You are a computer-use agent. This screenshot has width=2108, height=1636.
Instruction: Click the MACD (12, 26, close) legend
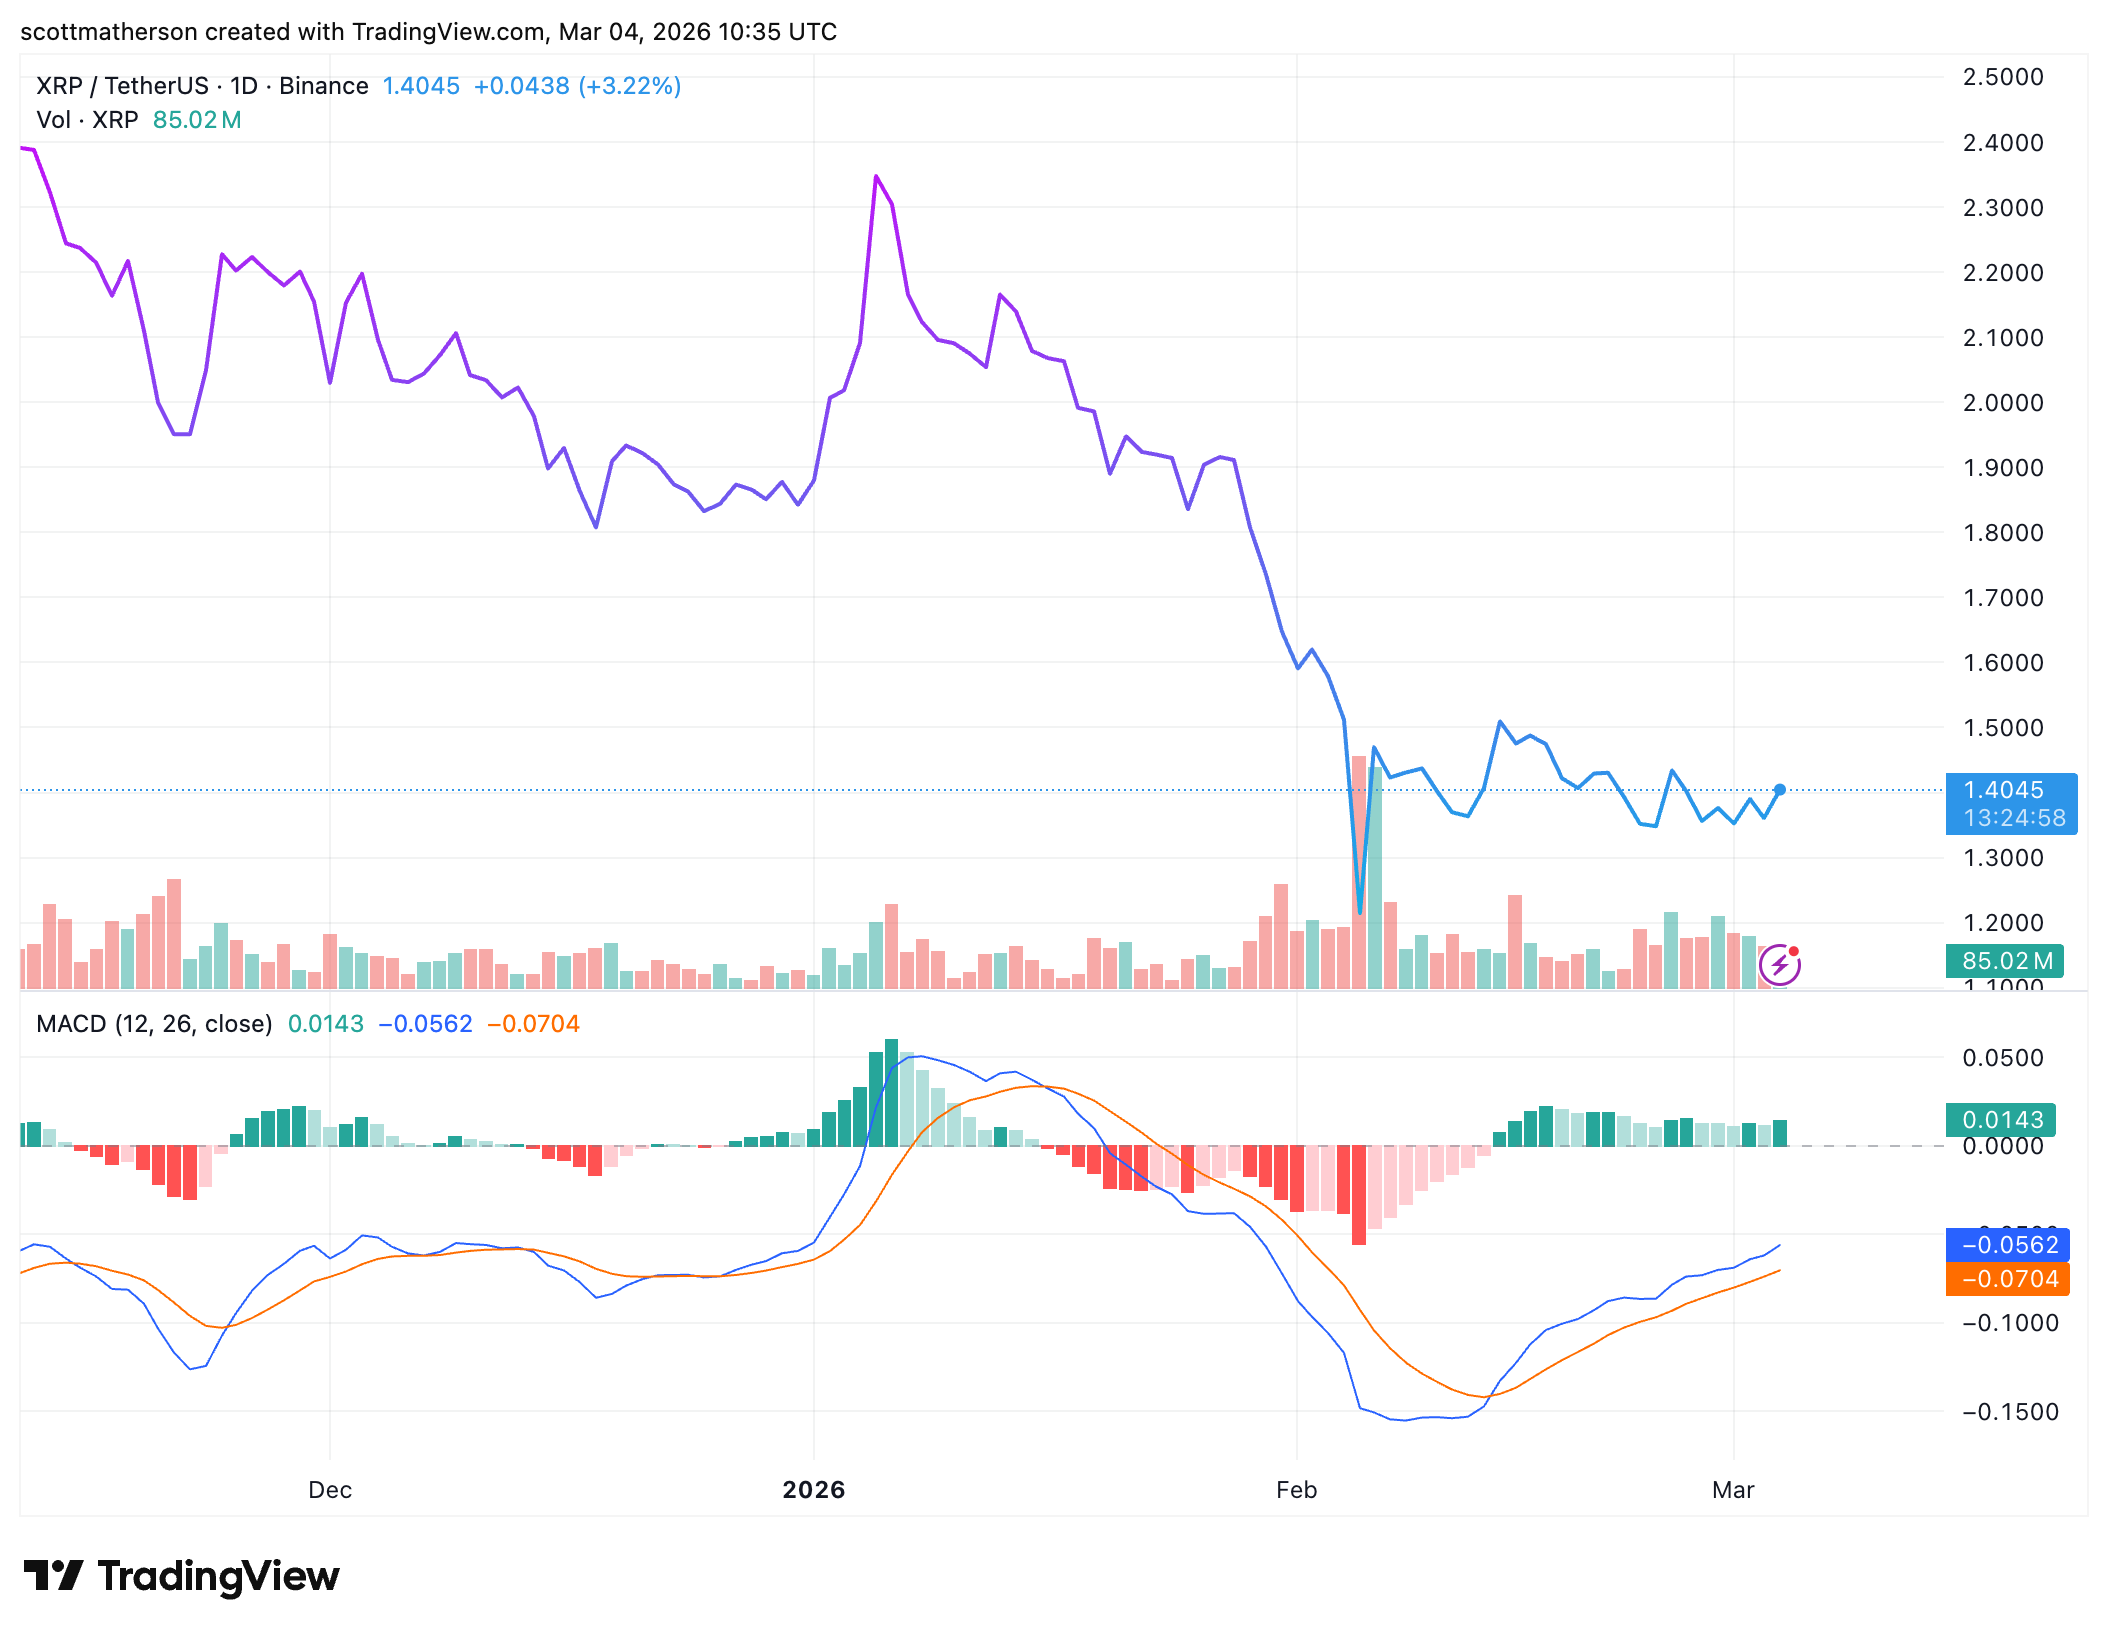coord(154,1024)
